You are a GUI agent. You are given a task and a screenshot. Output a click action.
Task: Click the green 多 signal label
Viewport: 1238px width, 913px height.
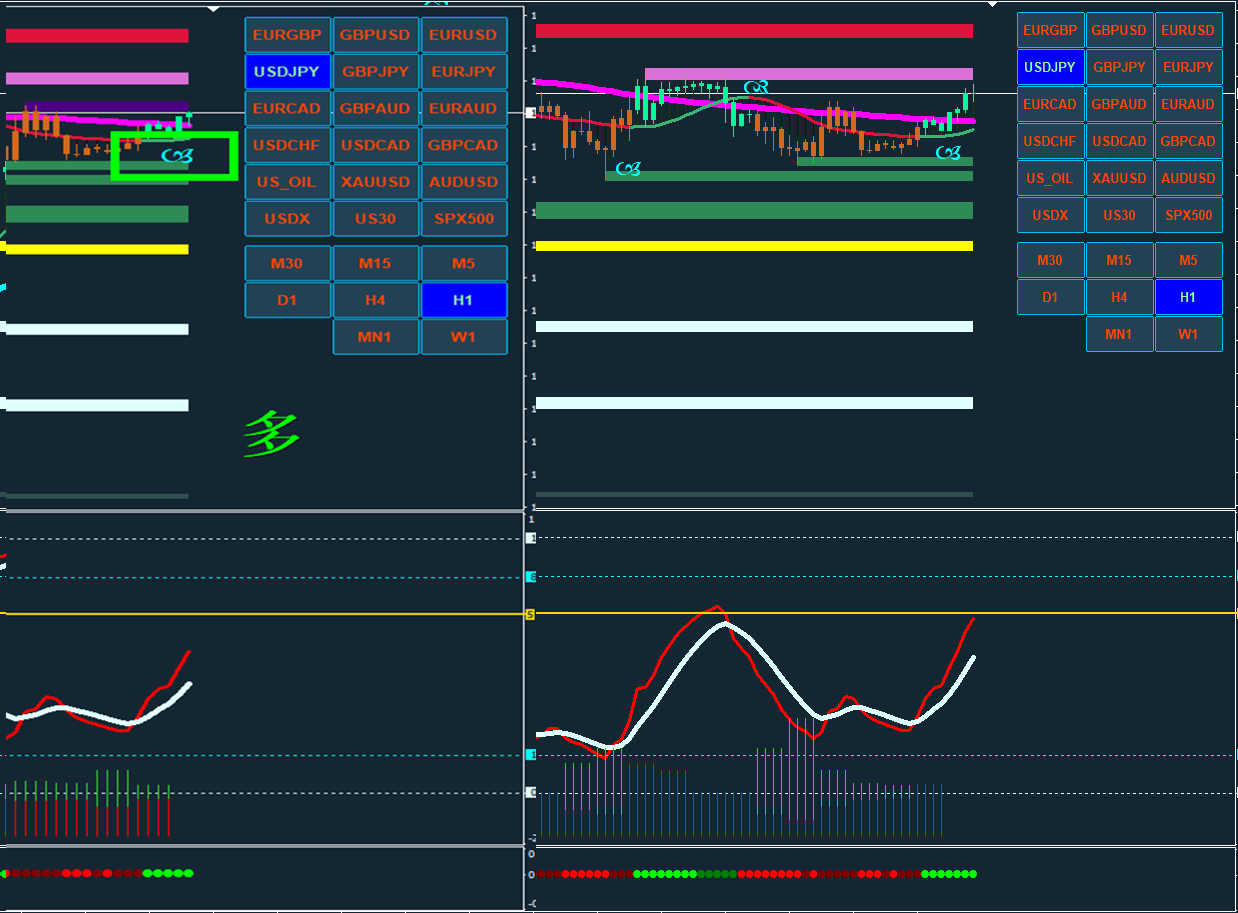(271, 436)
